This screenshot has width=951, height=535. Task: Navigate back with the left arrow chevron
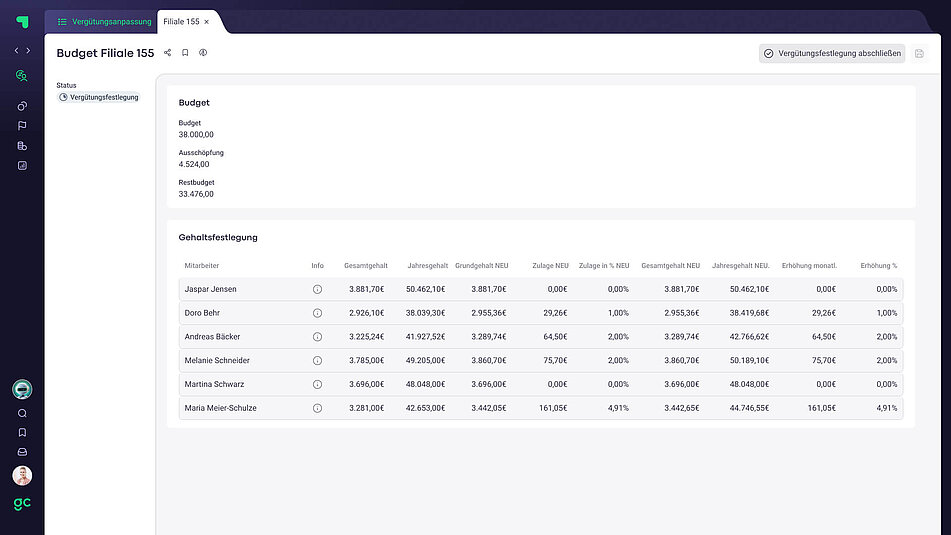point(16,50)
